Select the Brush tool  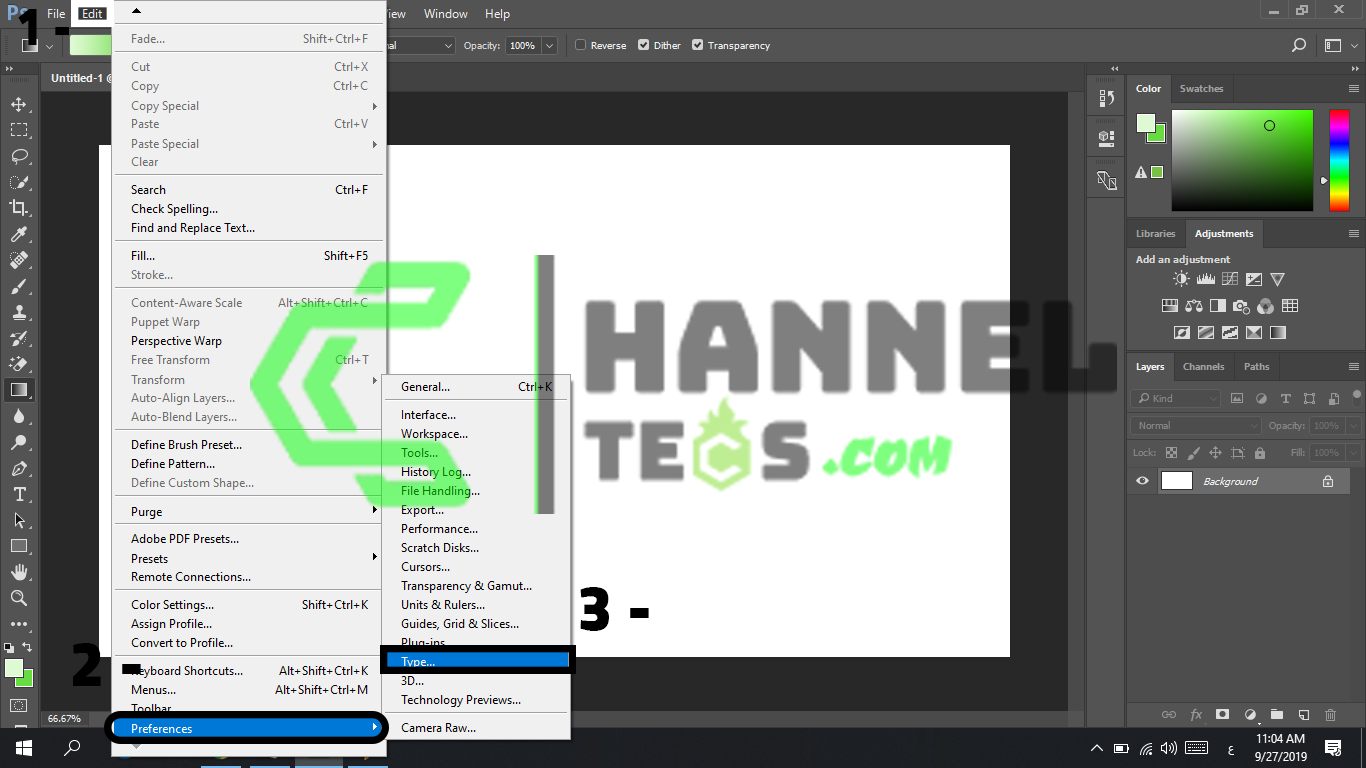tap(19, 286)
